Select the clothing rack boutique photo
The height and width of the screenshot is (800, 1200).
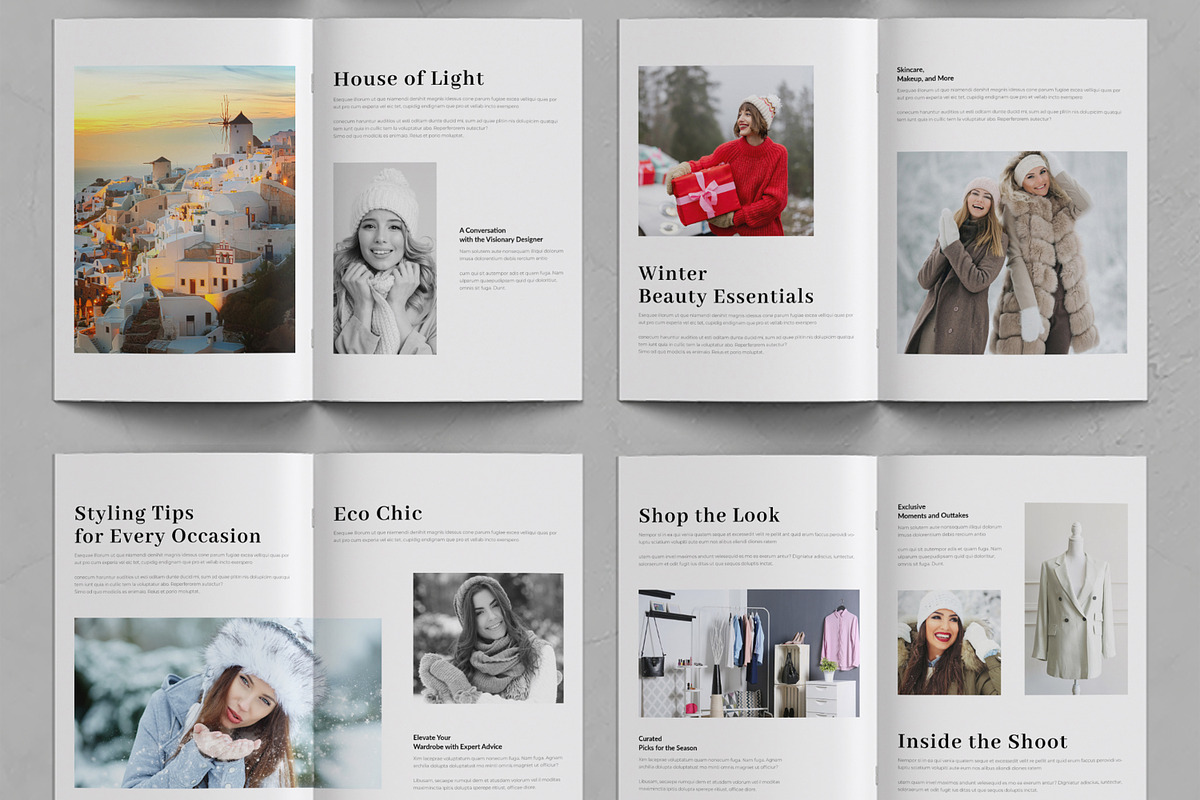coord(748,653)
